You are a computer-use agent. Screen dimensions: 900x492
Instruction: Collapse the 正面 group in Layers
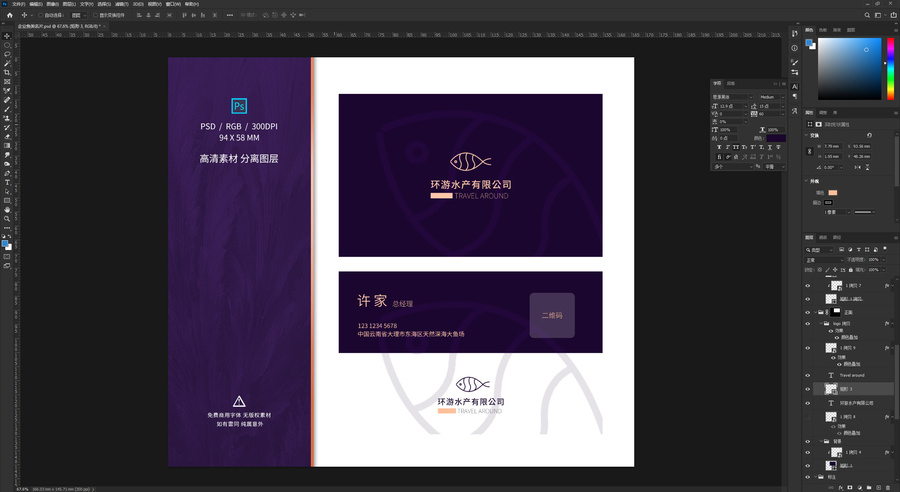815,312
